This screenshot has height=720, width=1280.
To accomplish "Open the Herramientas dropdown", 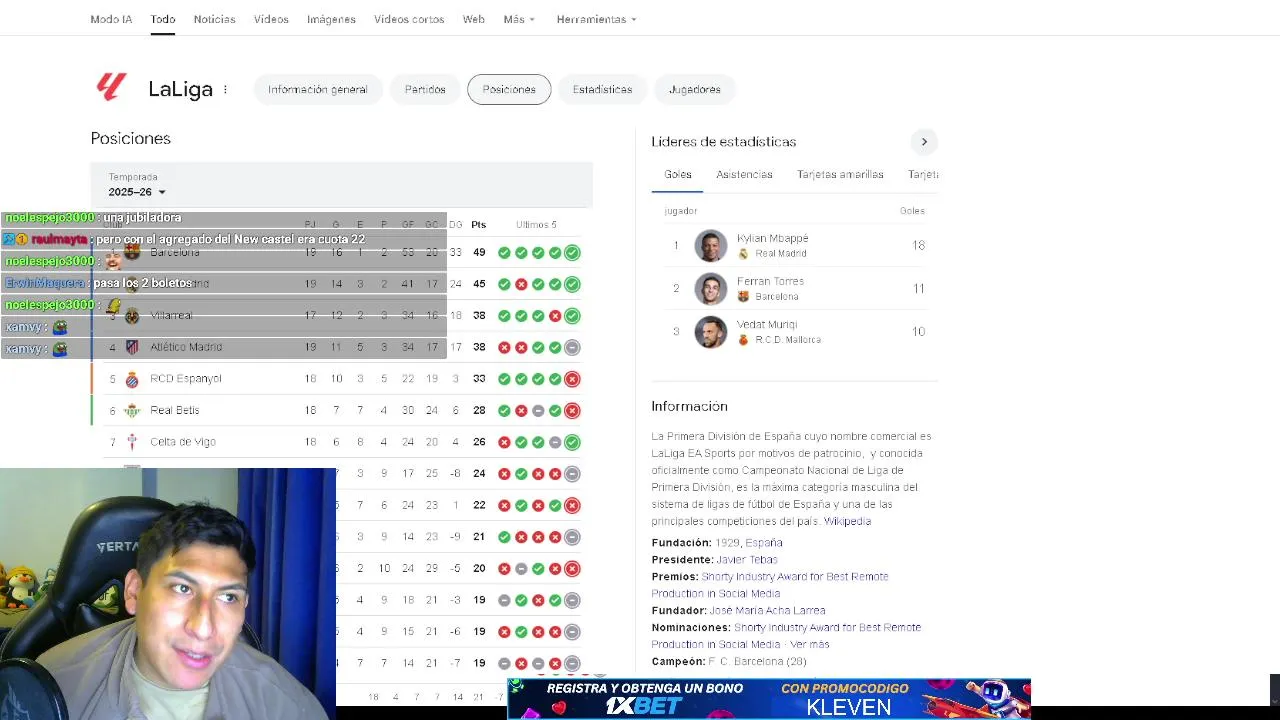I will 596,19.
